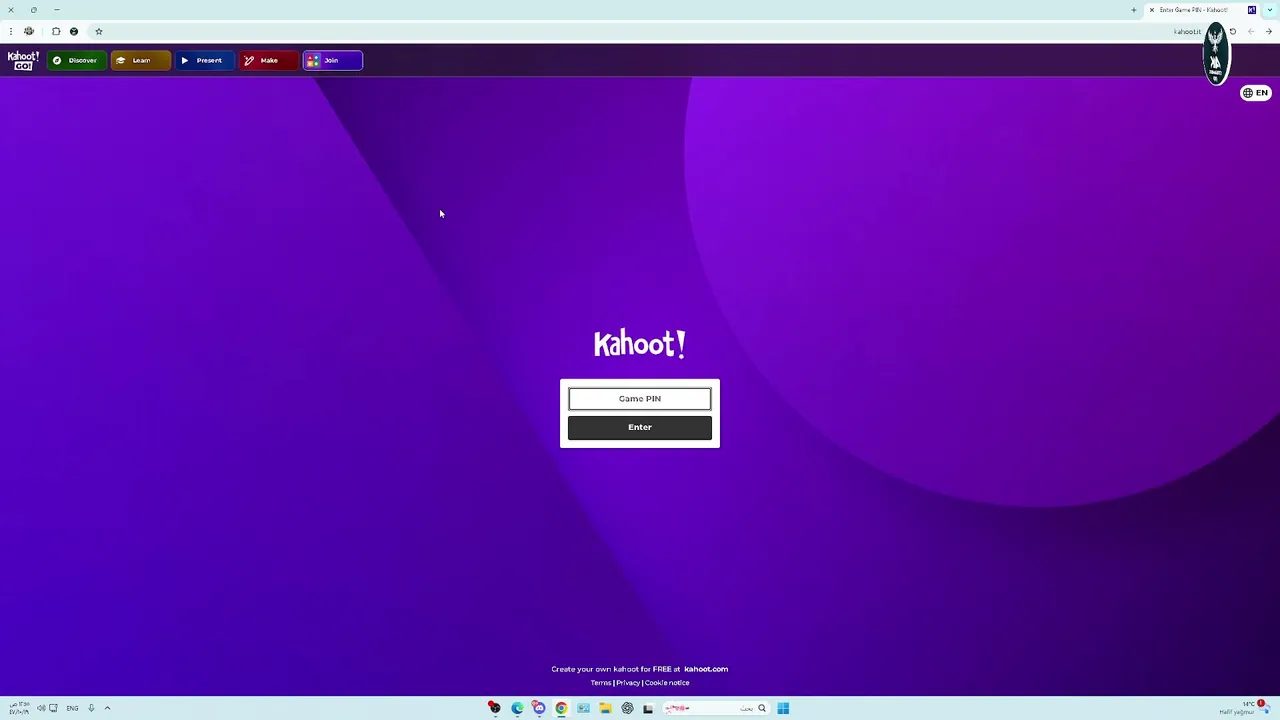The height and width of the screenshot is (720, 1280).
Task: Click the browser profile avatar icon
Action: click(x=29, y=31)
